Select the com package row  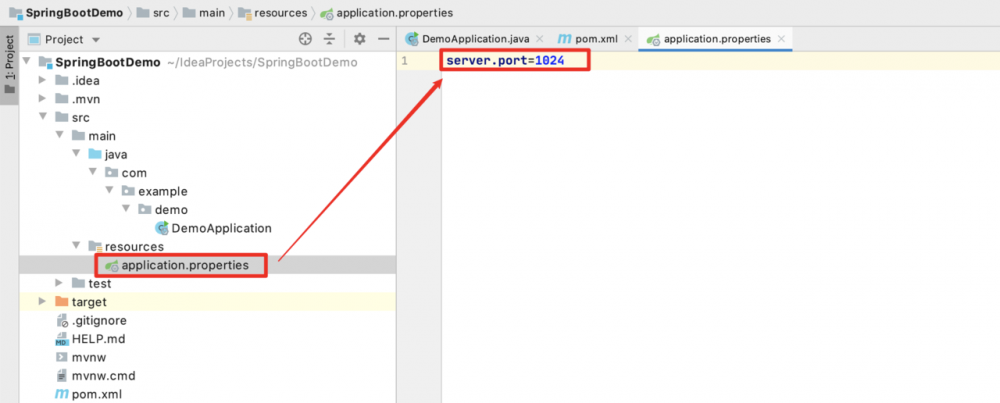tap(208, 173)
